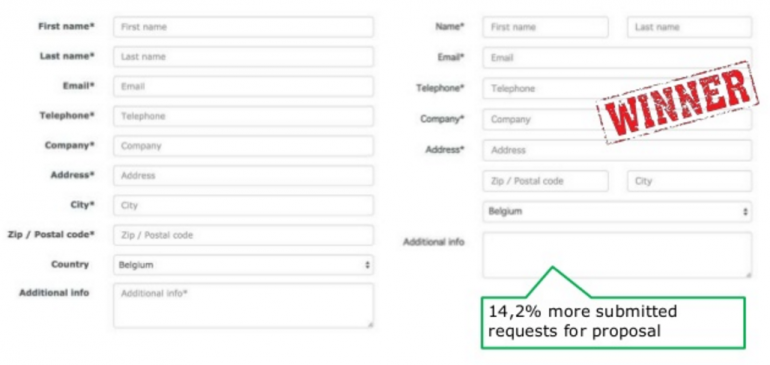Click the right form Additional info textarea
The width and height of the screenshot is (770, 365).
617,255
